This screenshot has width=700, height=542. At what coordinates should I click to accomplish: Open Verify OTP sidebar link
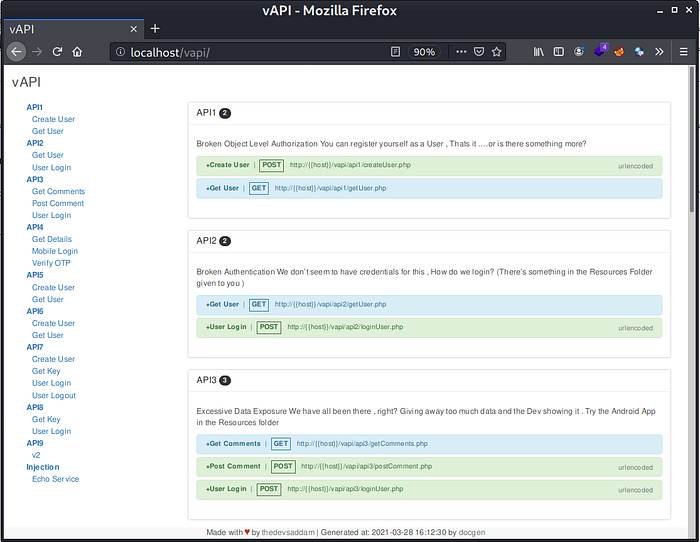51,263
